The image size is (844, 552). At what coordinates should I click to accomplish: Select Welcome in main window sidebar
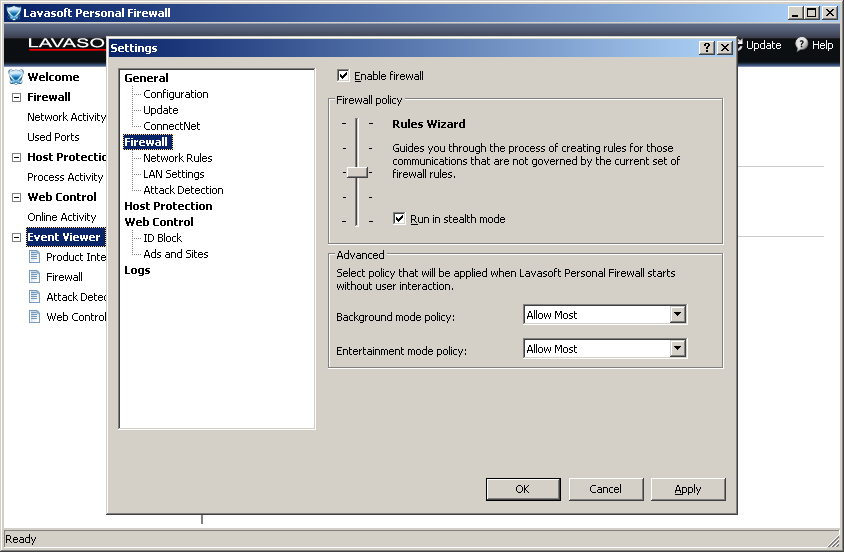tap(53, 77)
